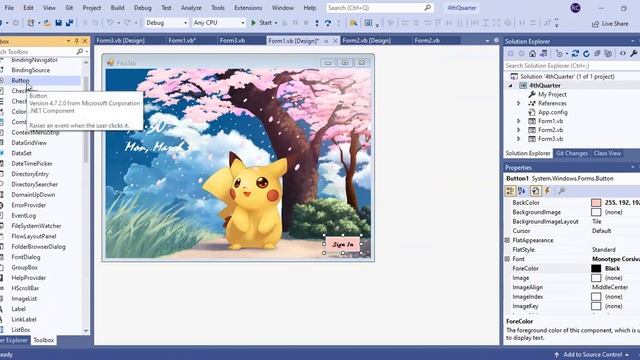
Task: Click the Find in Files icon in toolbar
Action: click(x=353, y=23)
